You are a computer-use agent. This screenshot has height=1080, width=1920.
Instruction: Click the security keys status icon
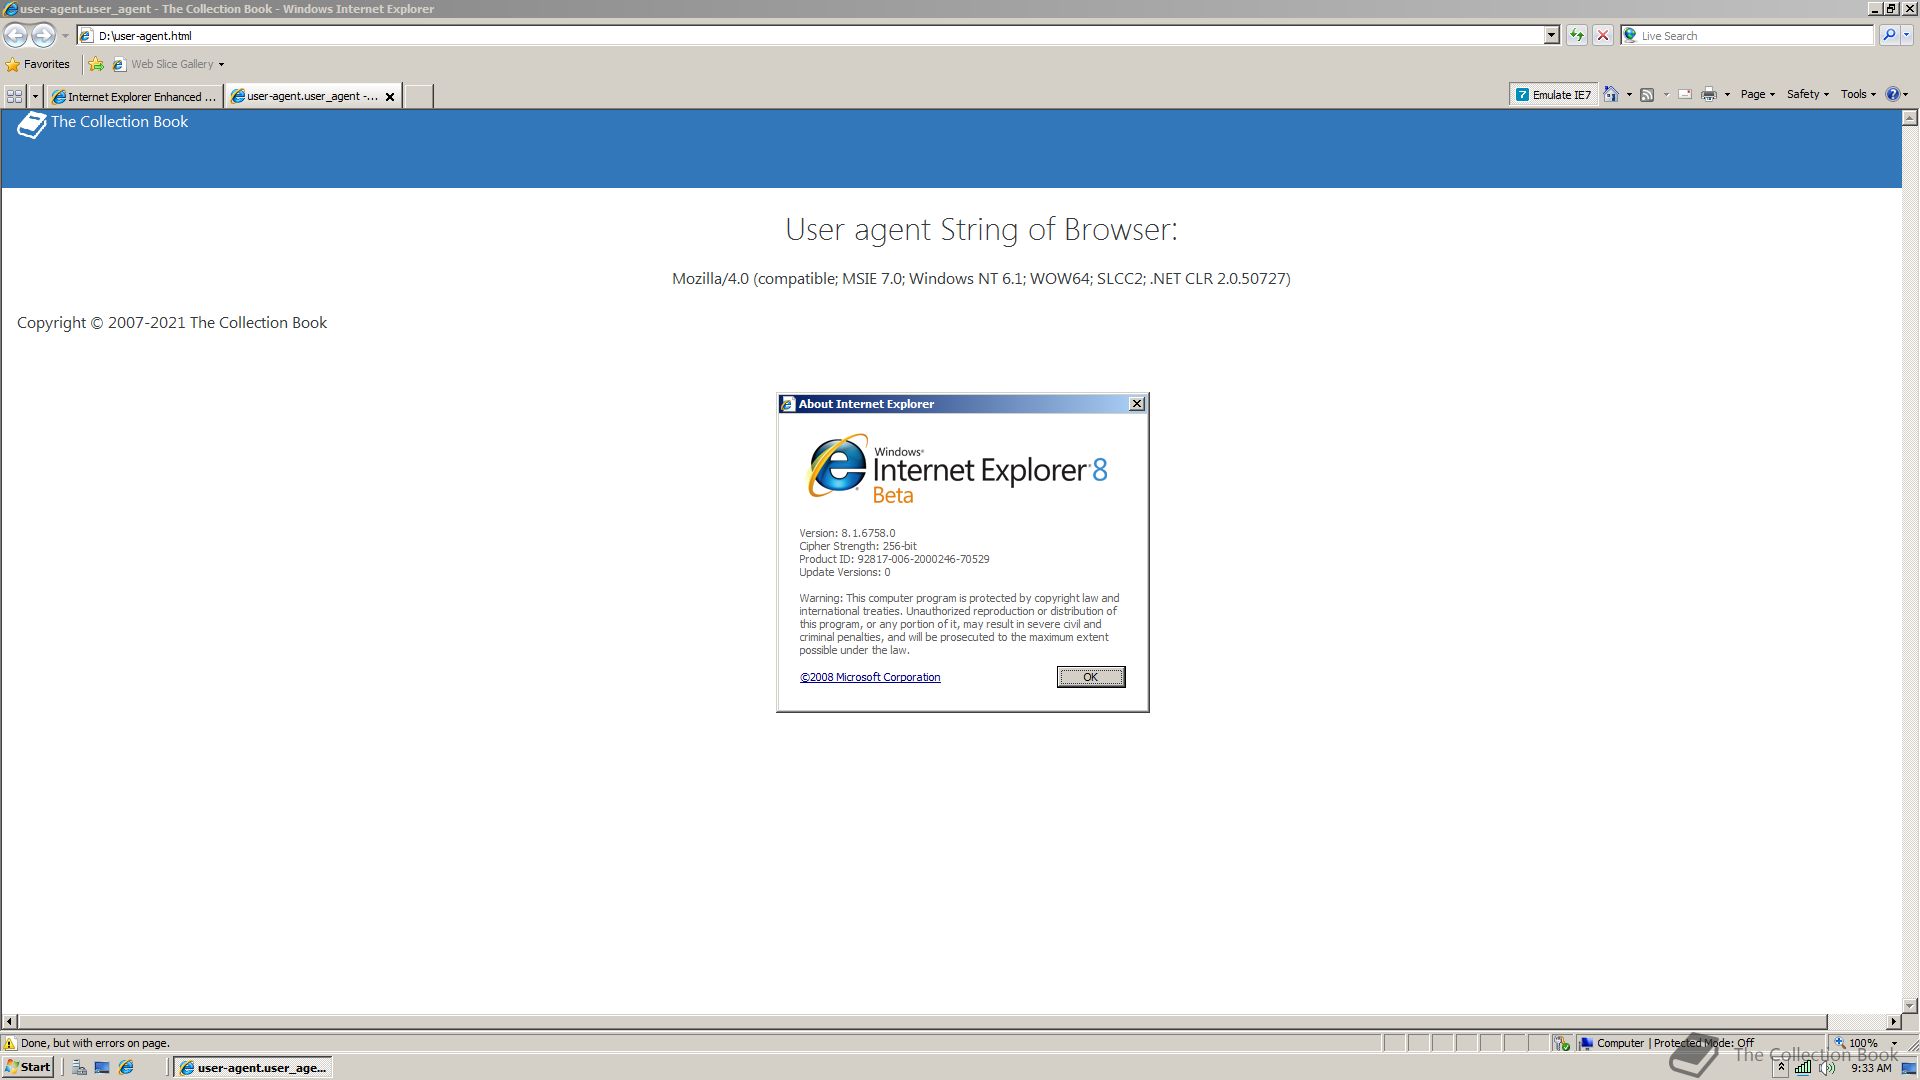(x=1562, y=1043)
